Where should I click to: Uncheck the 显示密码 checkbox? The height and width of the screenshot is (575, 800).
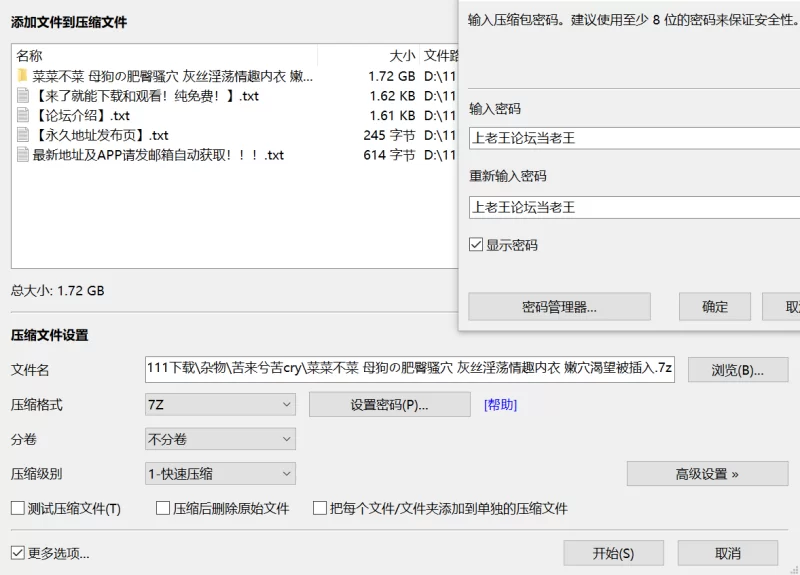476,245
